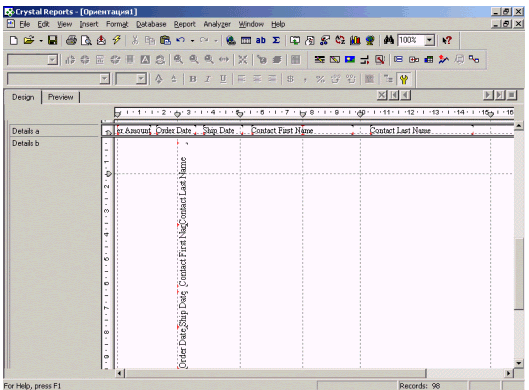Screen dimensions: 529x390
Task: Click the horizontal scrollbar thumb
Action: tap(276, 373)
